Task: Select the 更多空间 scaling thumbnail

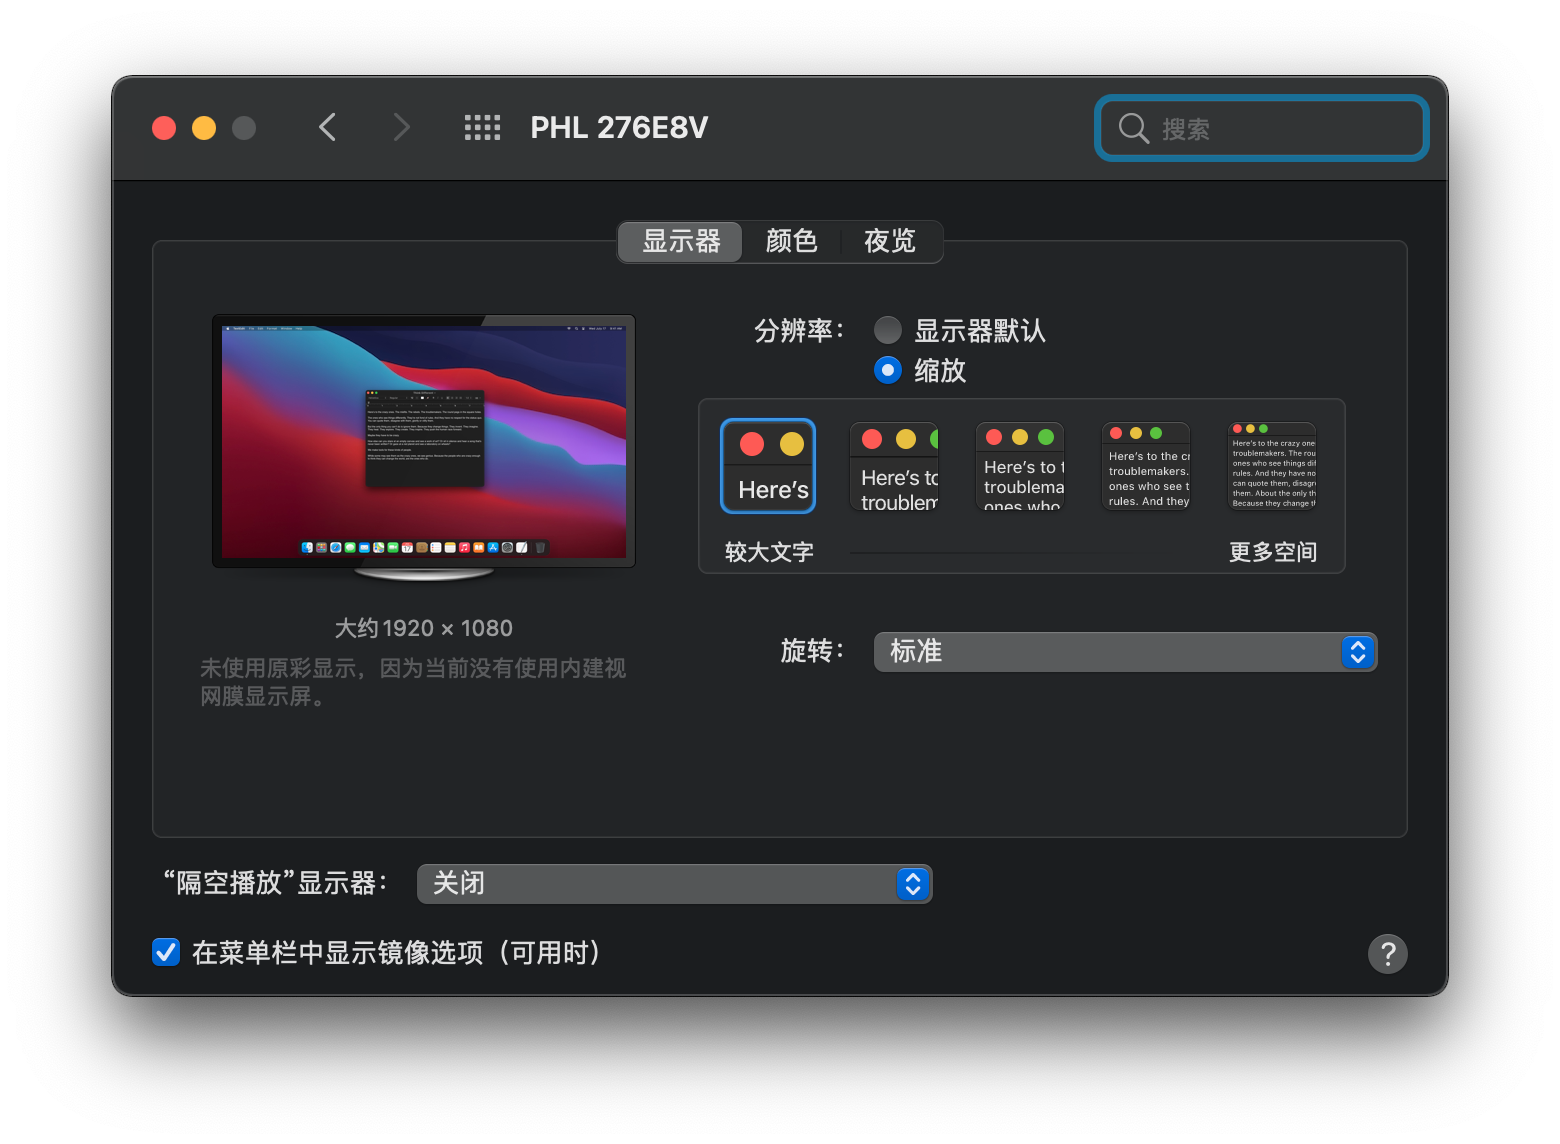Action: [x=1272, y=466]
